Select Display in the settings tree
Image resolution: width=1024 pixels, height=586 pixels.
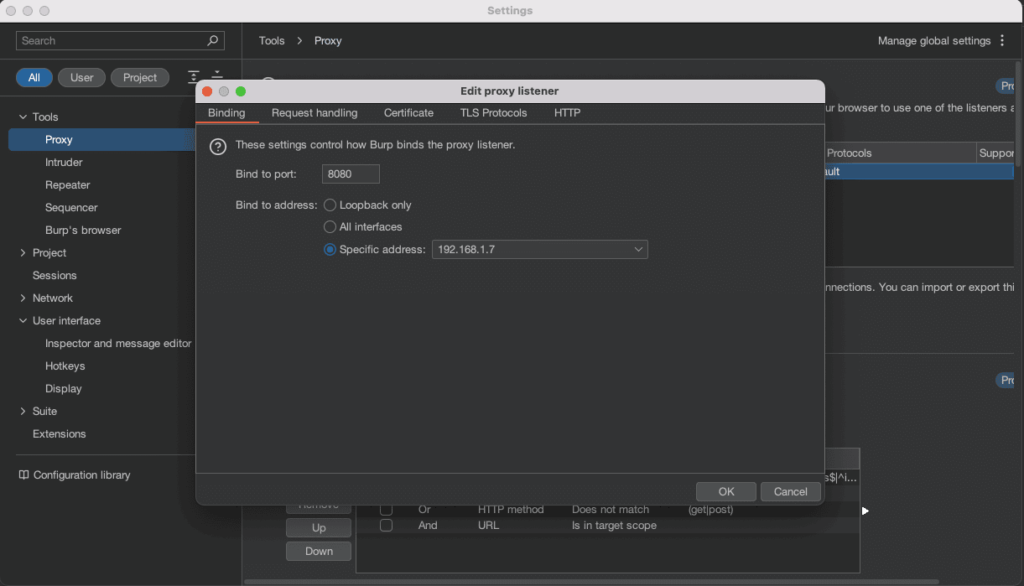[63, 389]
